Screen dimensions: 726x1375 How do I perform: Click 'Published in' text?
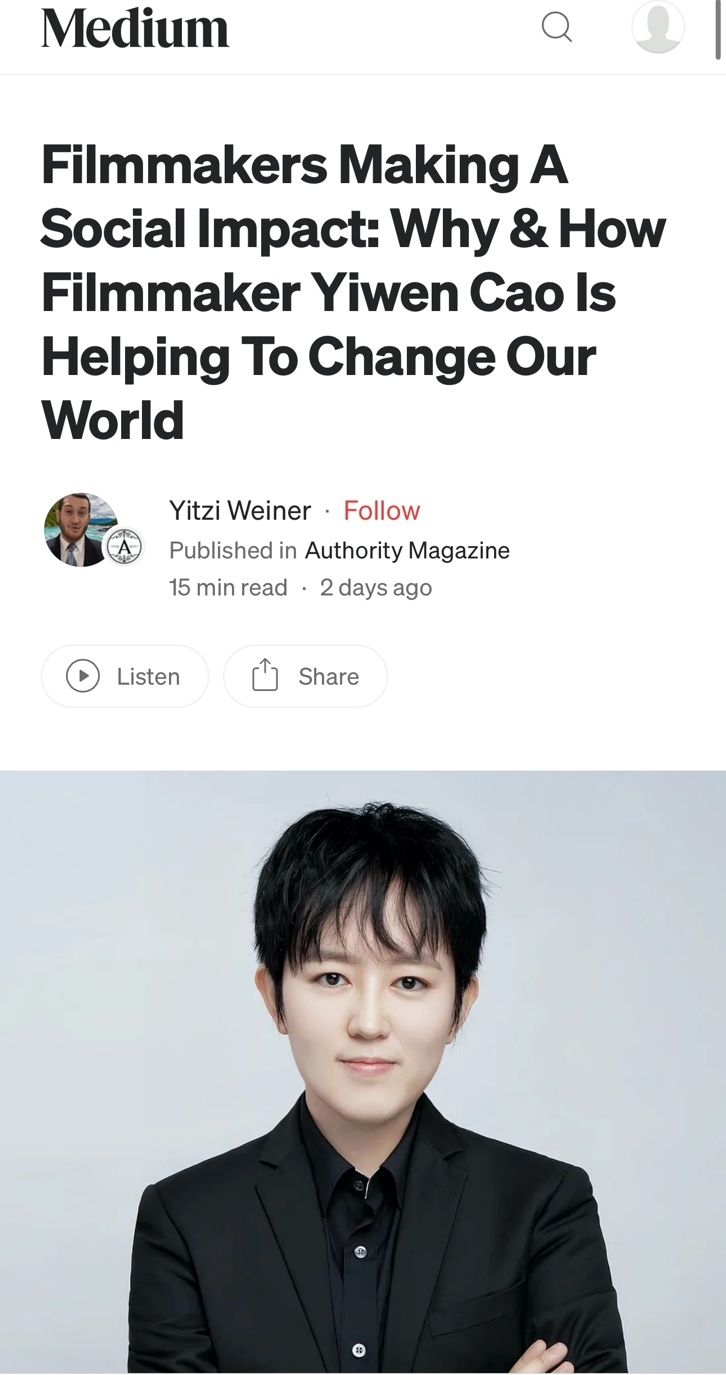(233, 551)
